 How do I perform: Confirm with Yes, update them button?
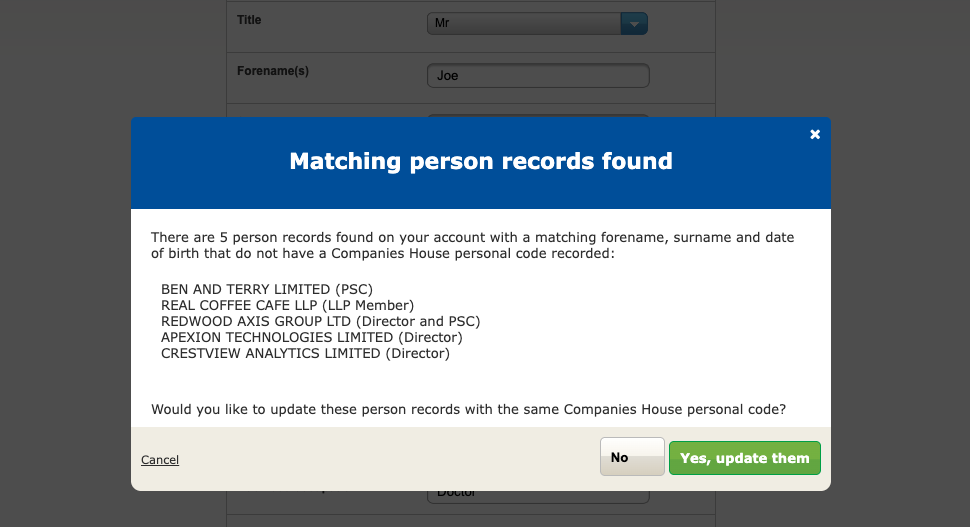coord(745,458)
